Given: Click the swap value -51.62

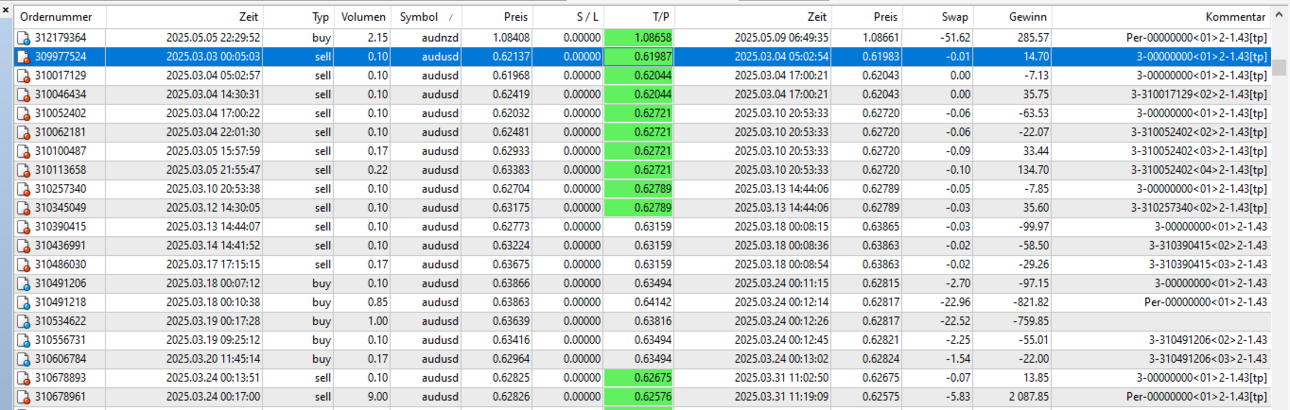Looking at the screenshot, I should 953,37.
